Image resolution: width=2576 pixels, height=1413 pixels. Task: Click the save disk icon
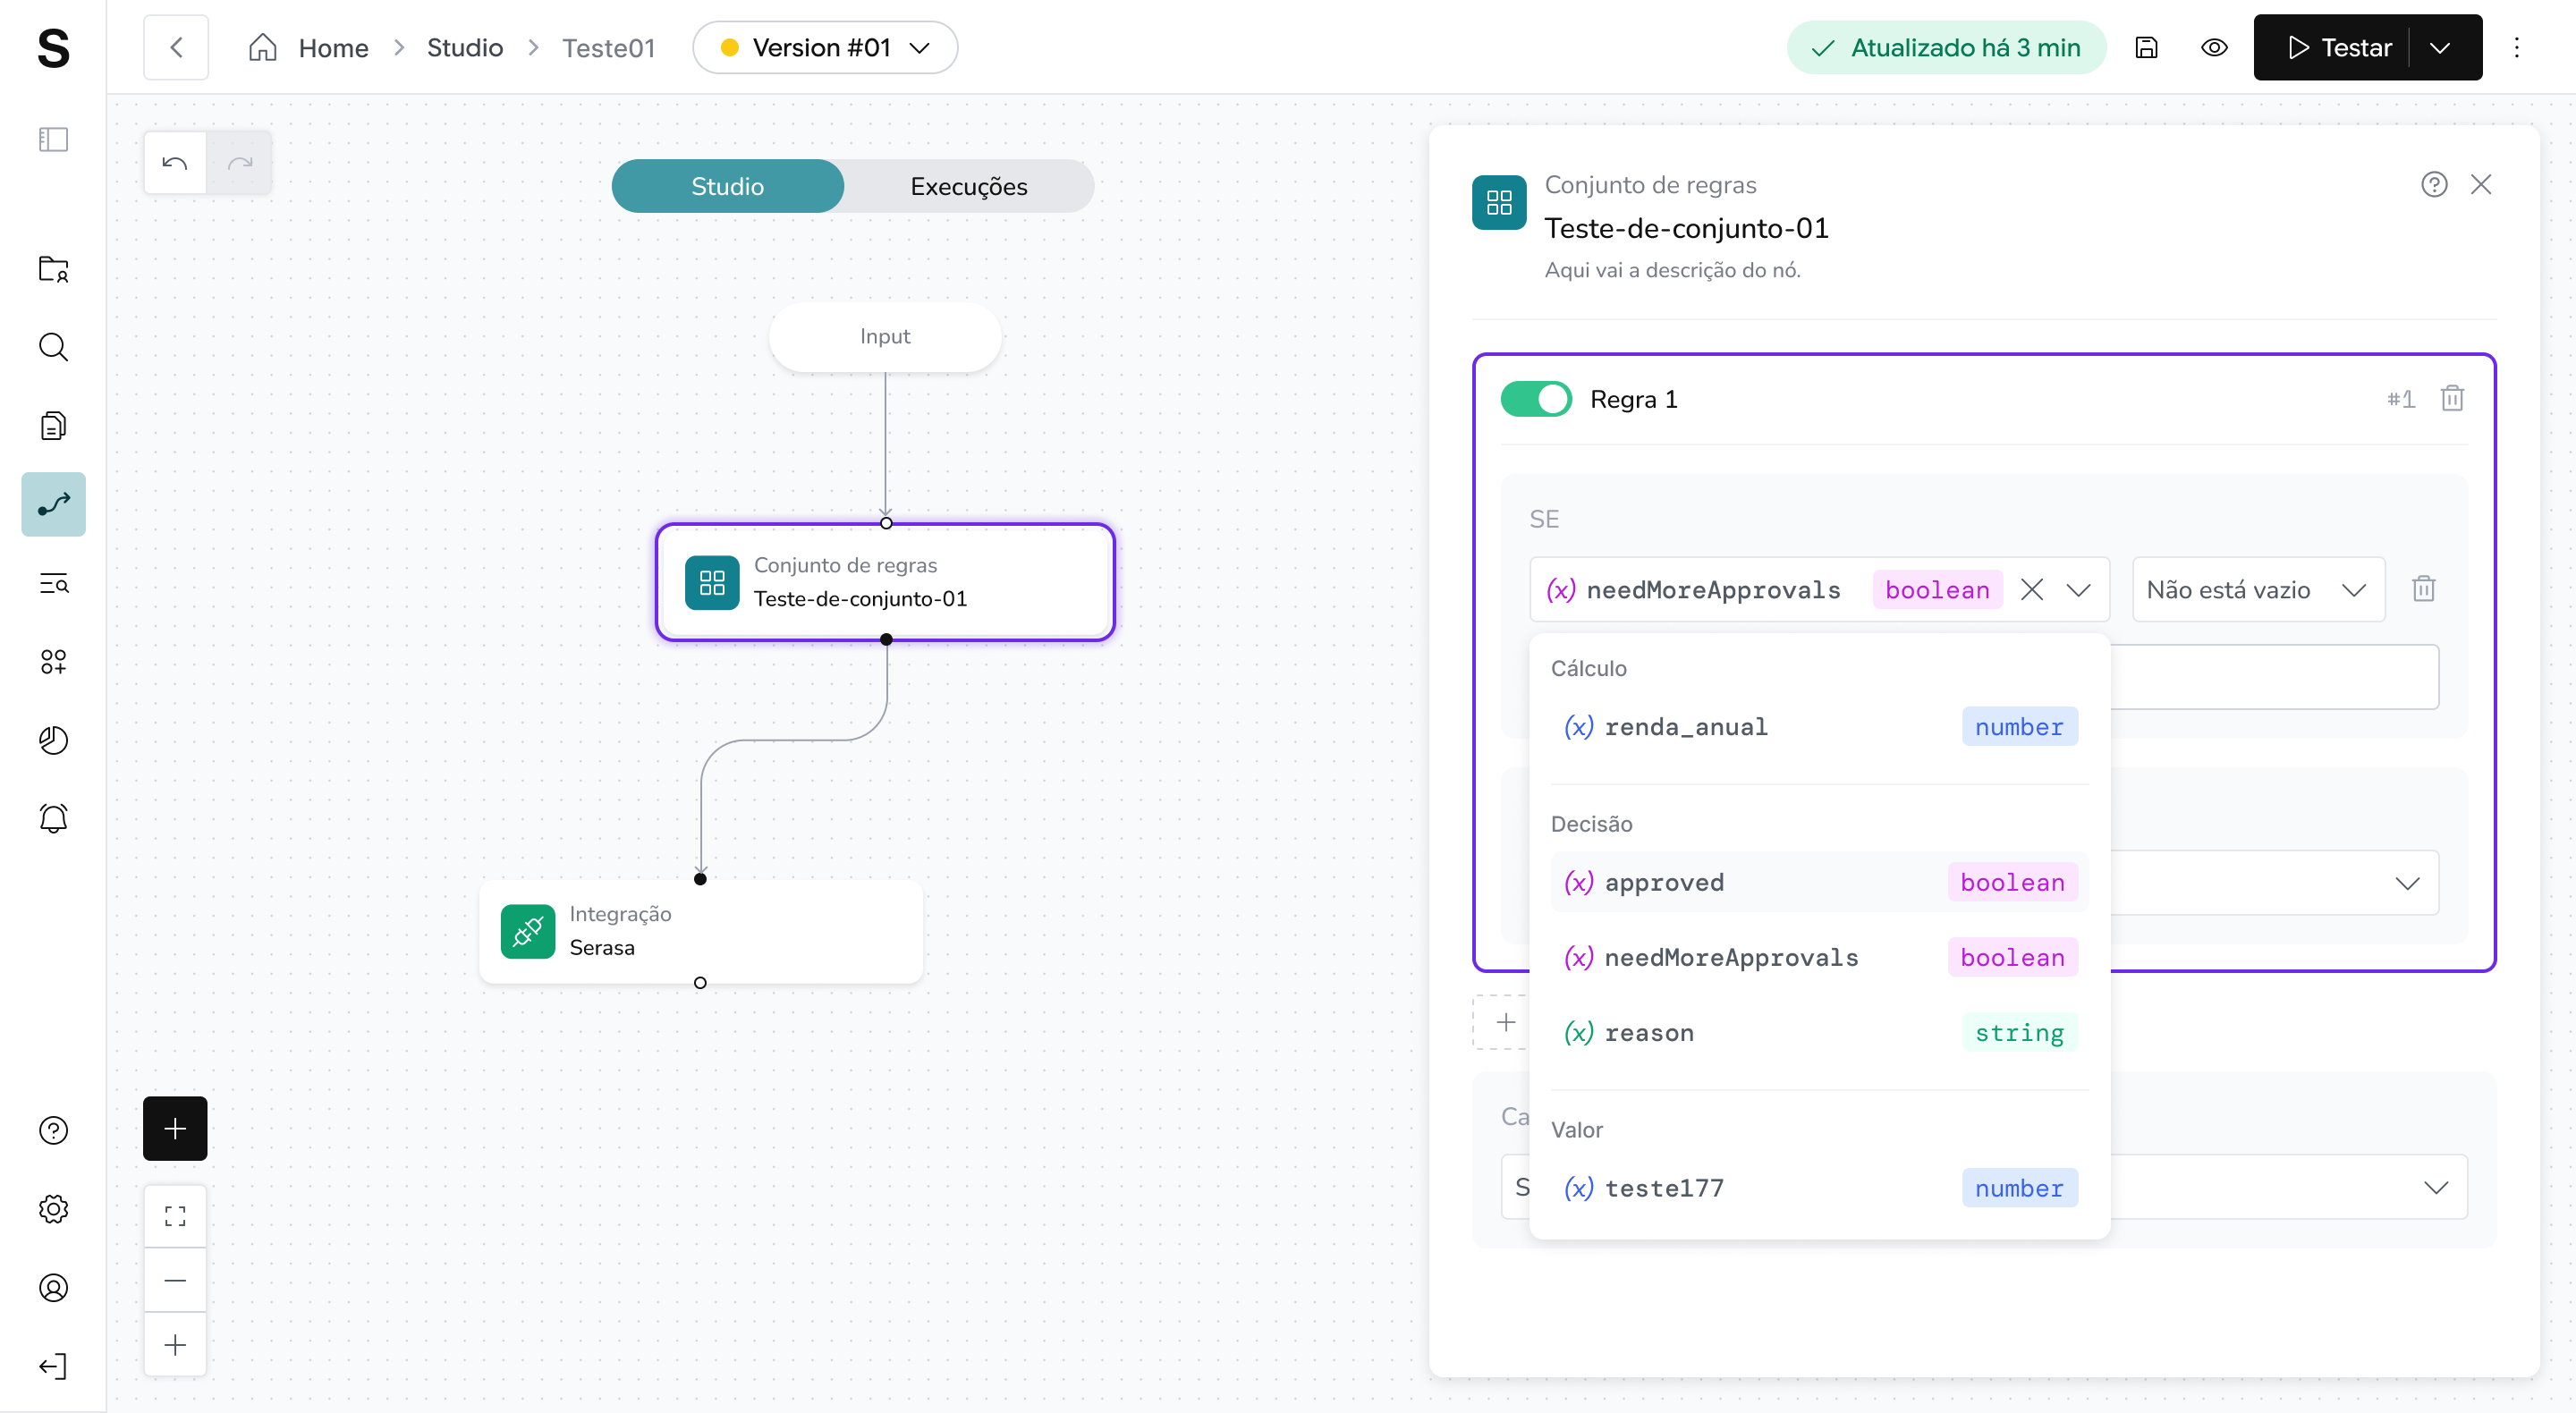pyautogui.click(x=2146, y=48)
